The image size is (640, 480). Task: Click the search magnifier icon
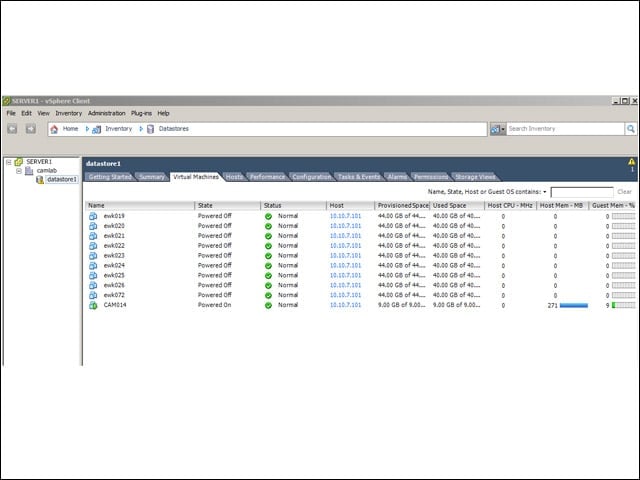(x=631, y=129)
